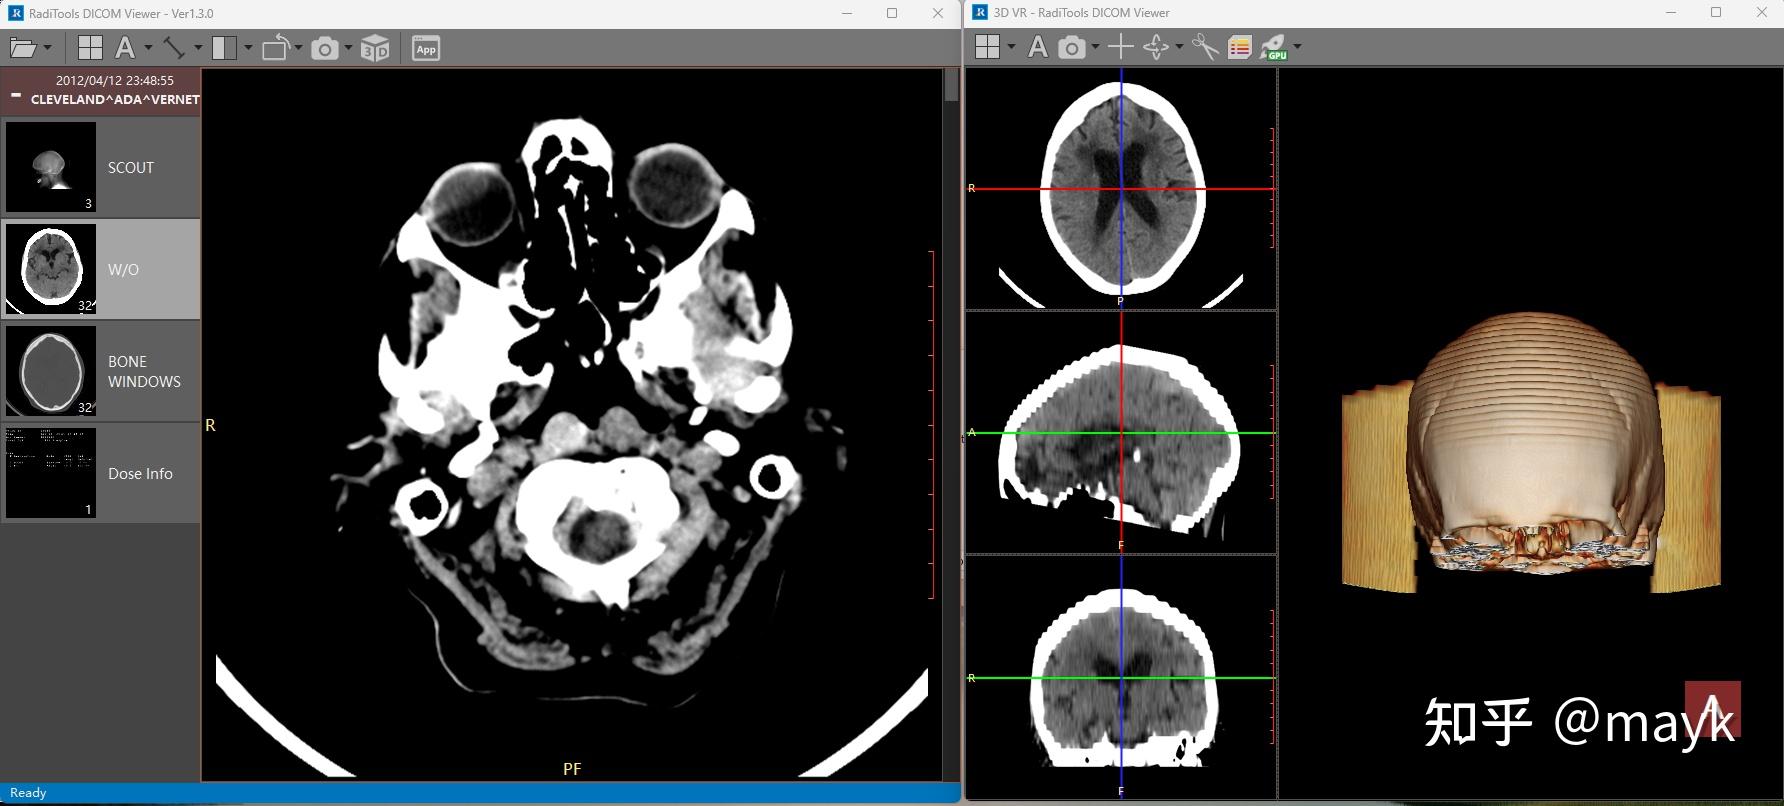1784x806 pixels.
Task: Click the W/O series label
Action: [123, 270]
